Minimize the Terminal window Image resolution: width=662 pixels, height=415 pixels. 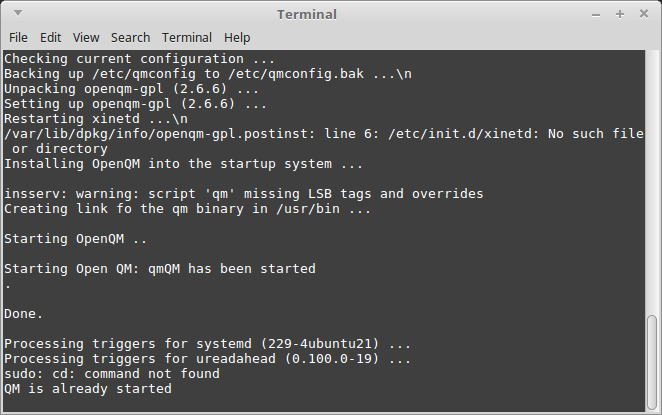[x=596, y=15]
